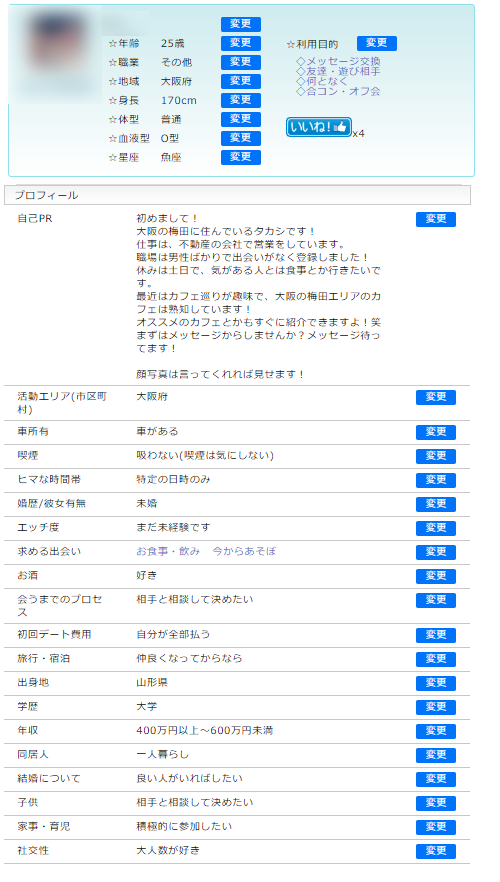Image resolution: width=500 pixels, height=882 pixels.
Task: Edit the 社交性 row value
Action: tap(436, 851)
